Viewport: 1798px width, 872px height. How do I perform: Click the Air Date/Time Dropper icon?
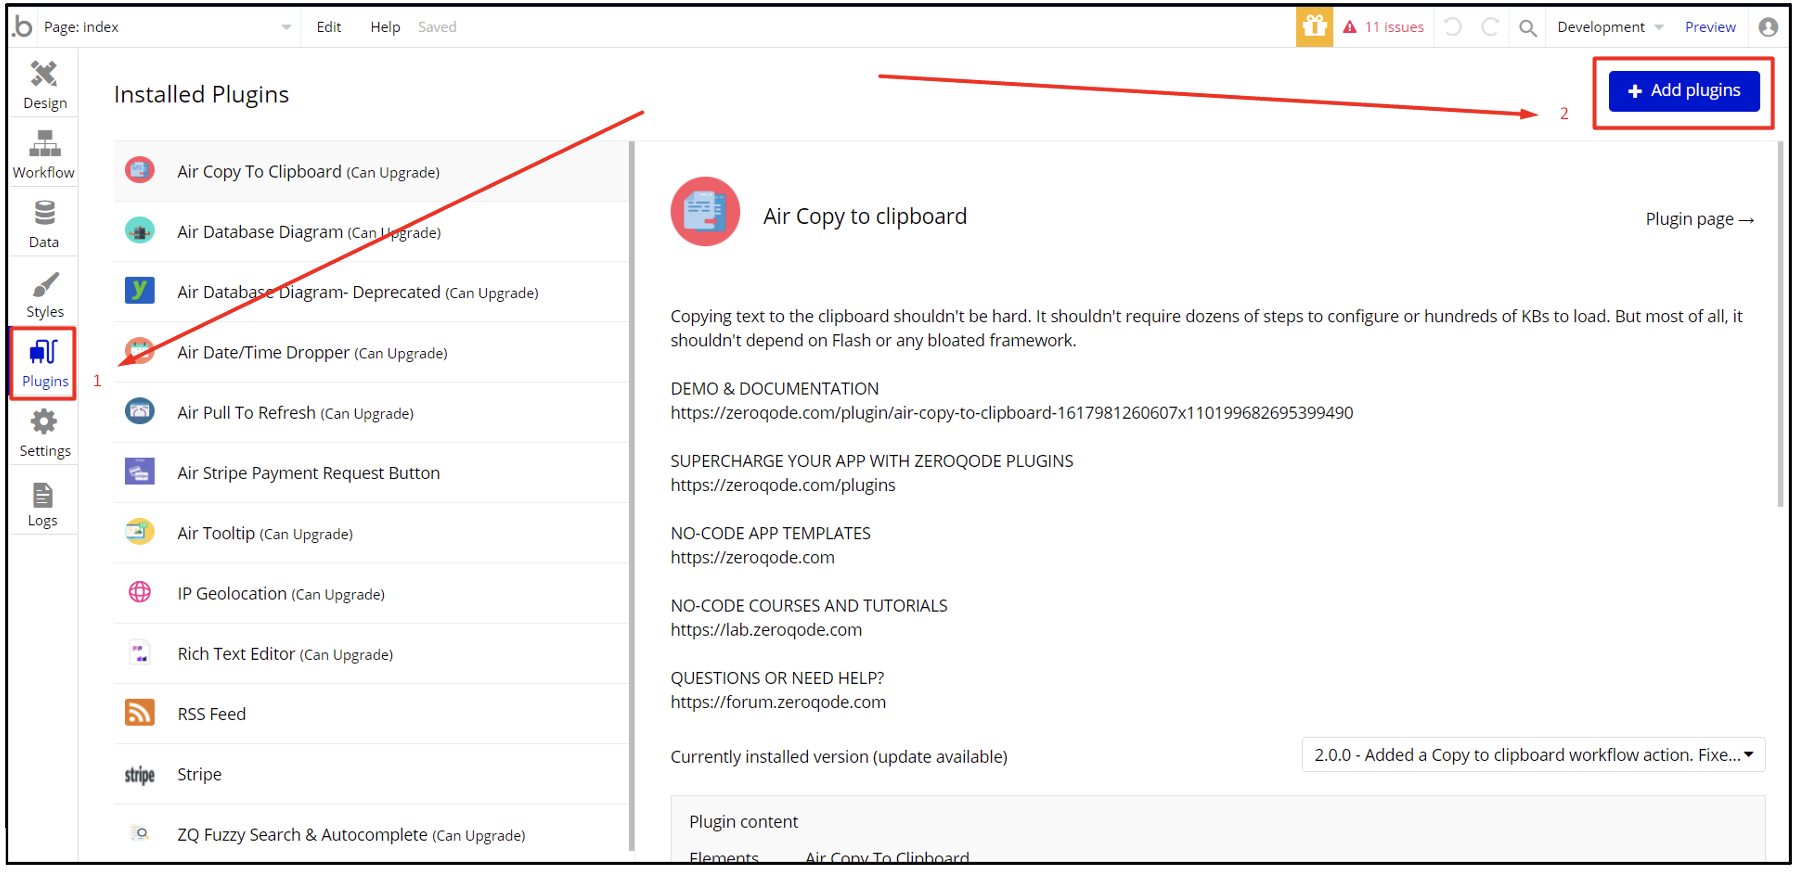tap(140, 350)
